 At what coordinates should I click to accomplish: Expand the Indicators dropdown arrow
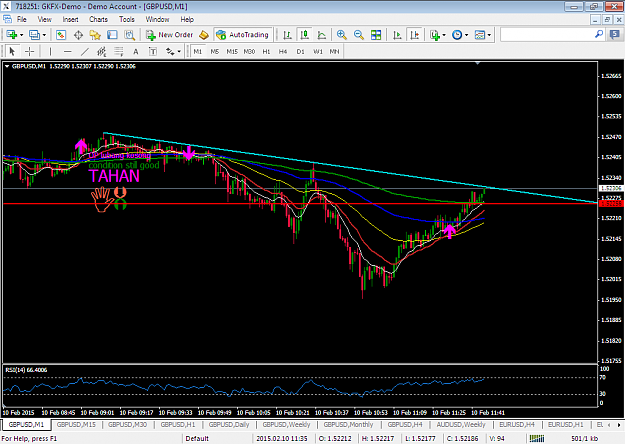point(444,35)
